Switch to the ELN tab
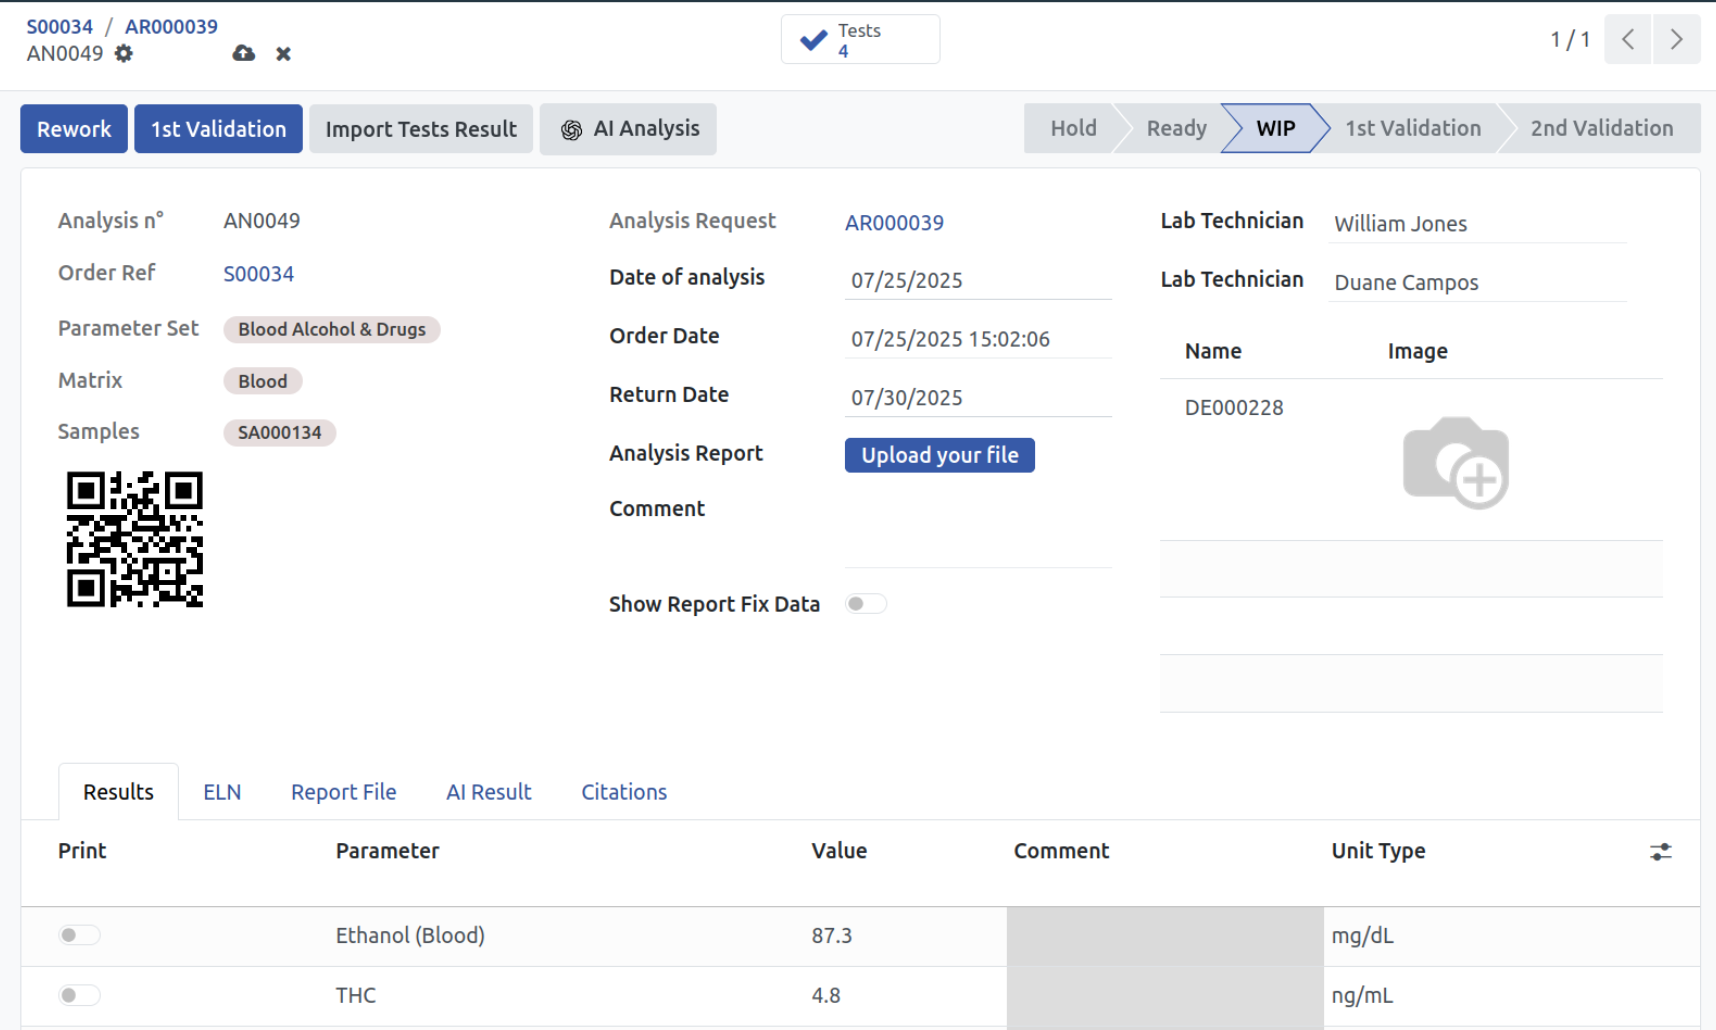This screenshot has width=1716, height=1030. [x=222, y=792]
